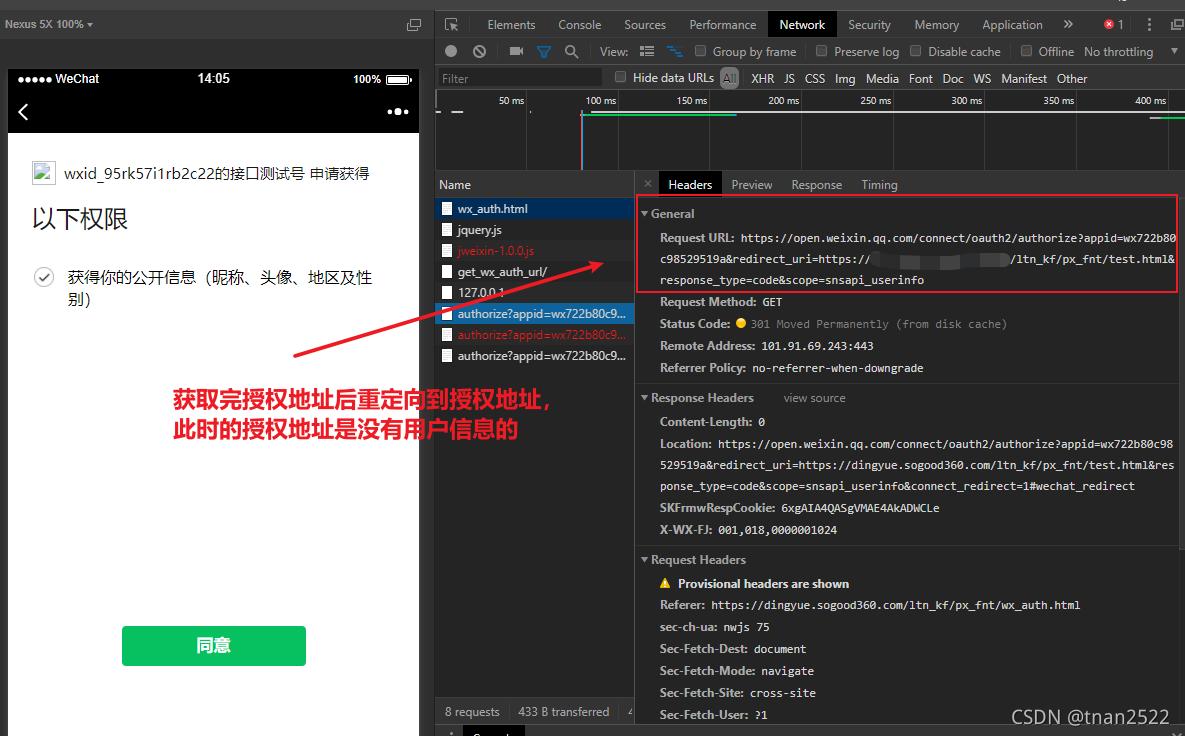The width and height of the screenshot is (1185, 736).
Task: Collapse the Response Headers section
Action: pos(645,397)
